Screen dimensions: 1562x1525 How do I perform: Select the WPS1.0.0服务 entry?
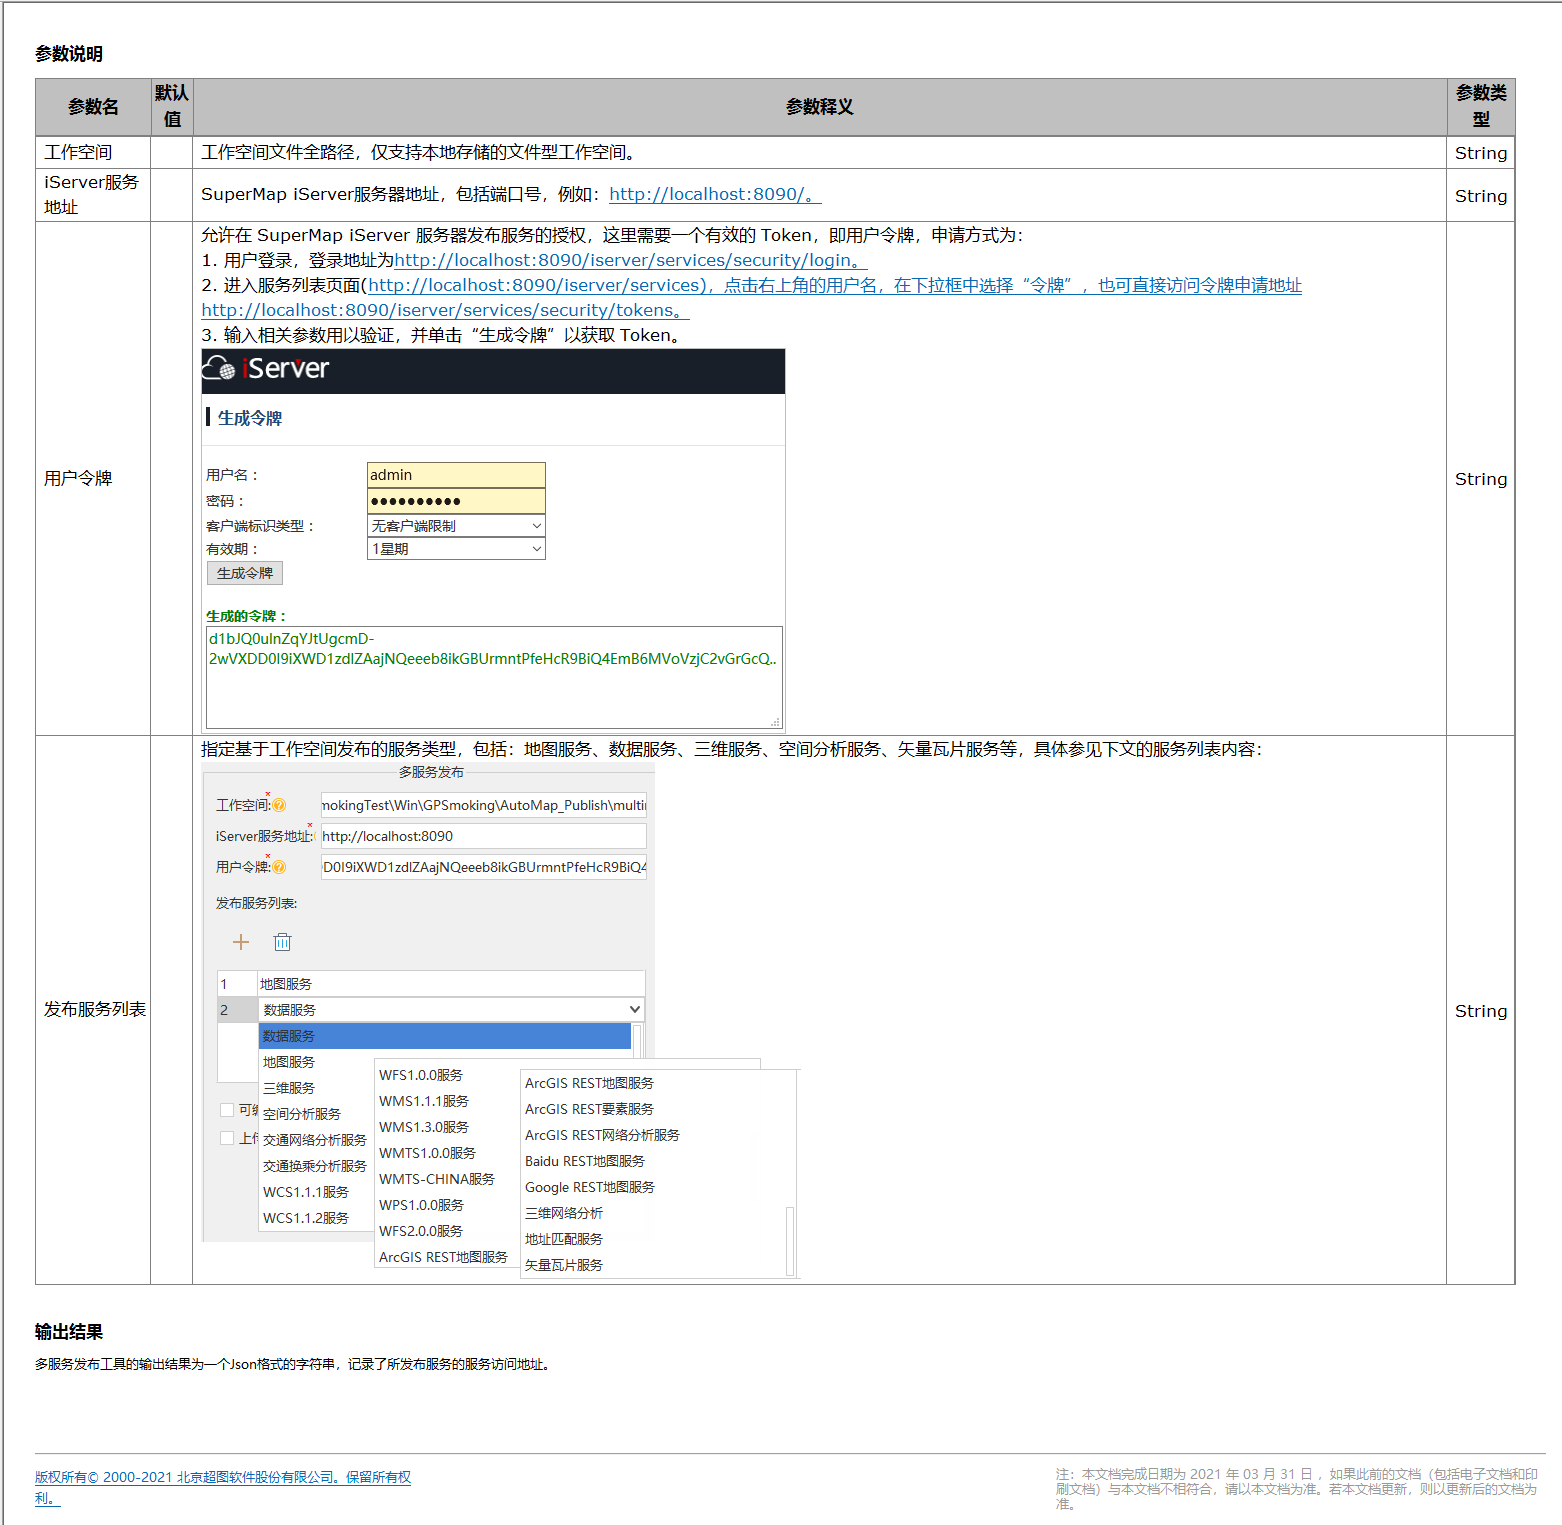click(421, 1205)
